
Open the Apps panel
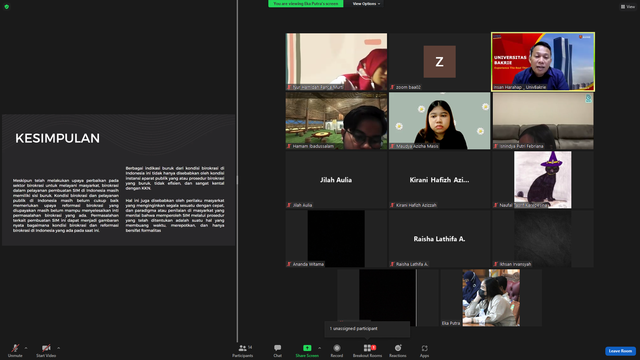(424, 350)
